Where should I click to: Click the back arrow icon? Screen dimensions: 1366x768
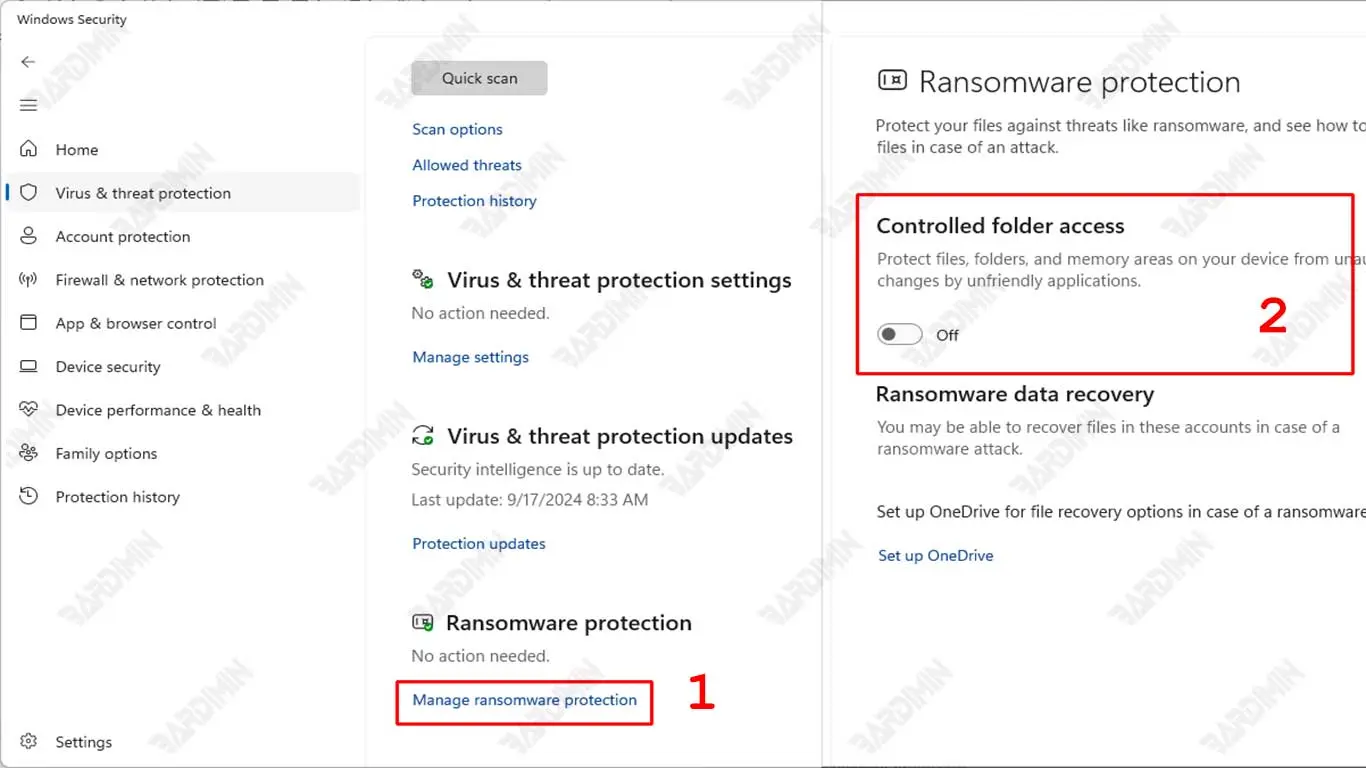(x=28, y=62)
